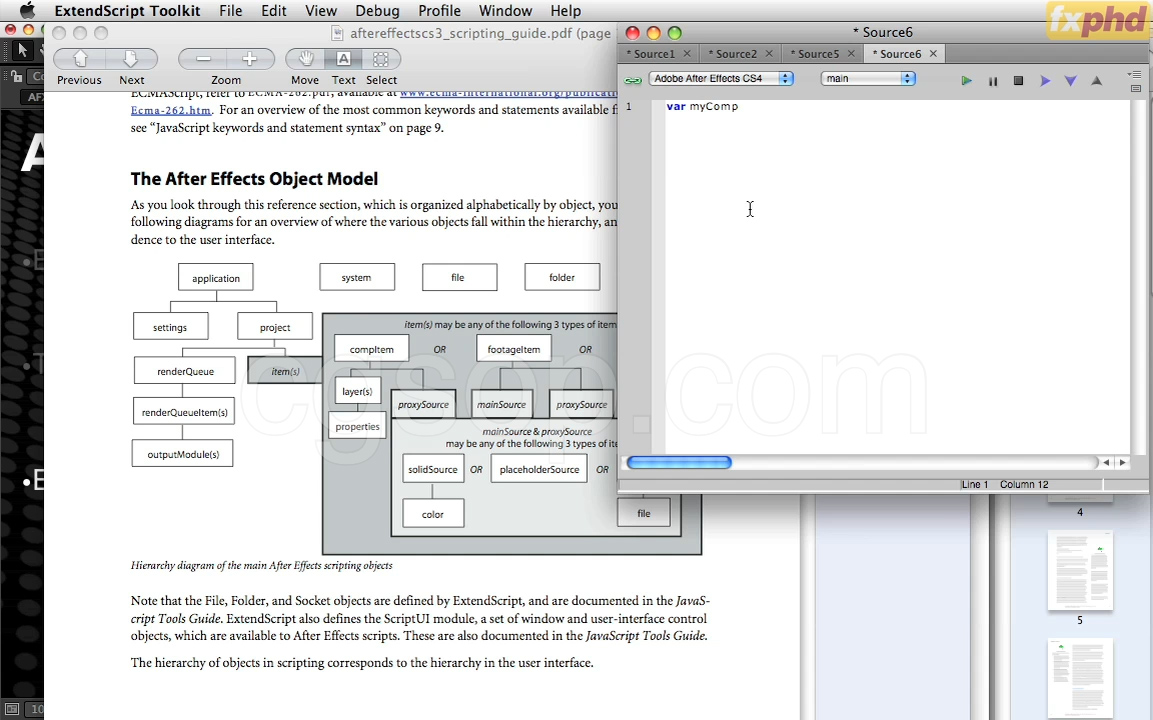Zoom out with the minus button in PDF viewer
Image resolution: width=1153 pixels, height=720 pixels.
[203, 59]
